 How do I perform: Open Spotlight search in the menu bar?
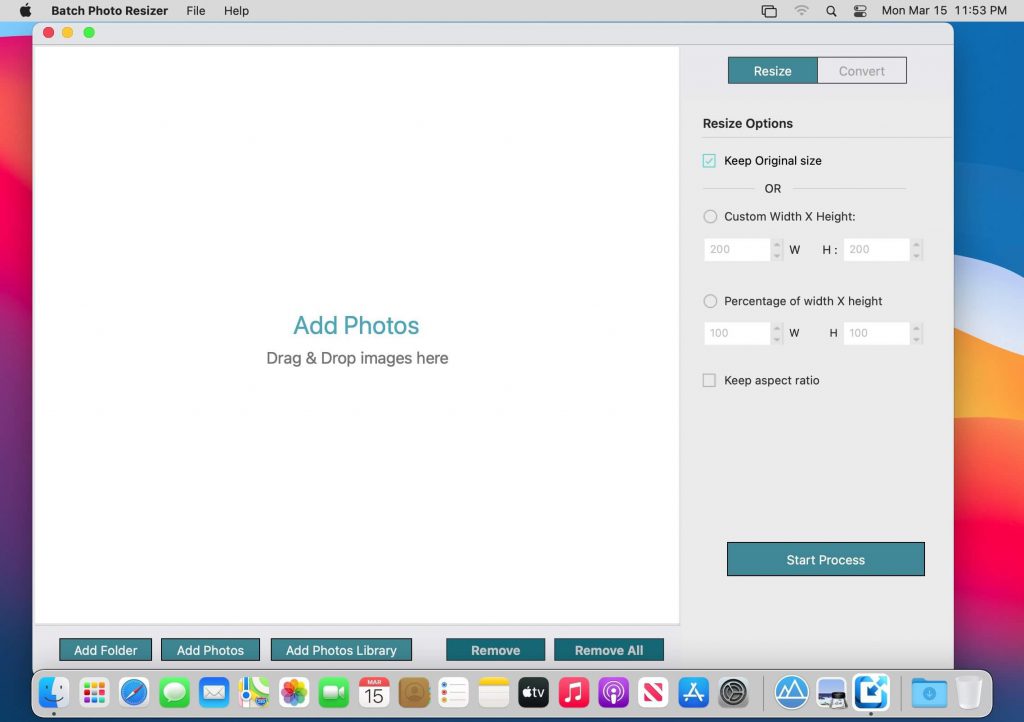(830, 11)
